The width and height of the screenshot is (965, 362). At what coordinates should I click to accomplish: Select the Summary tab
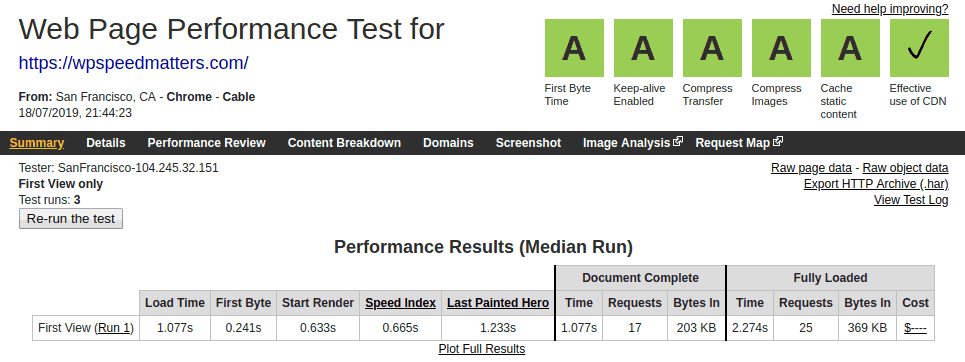[37, 143]
